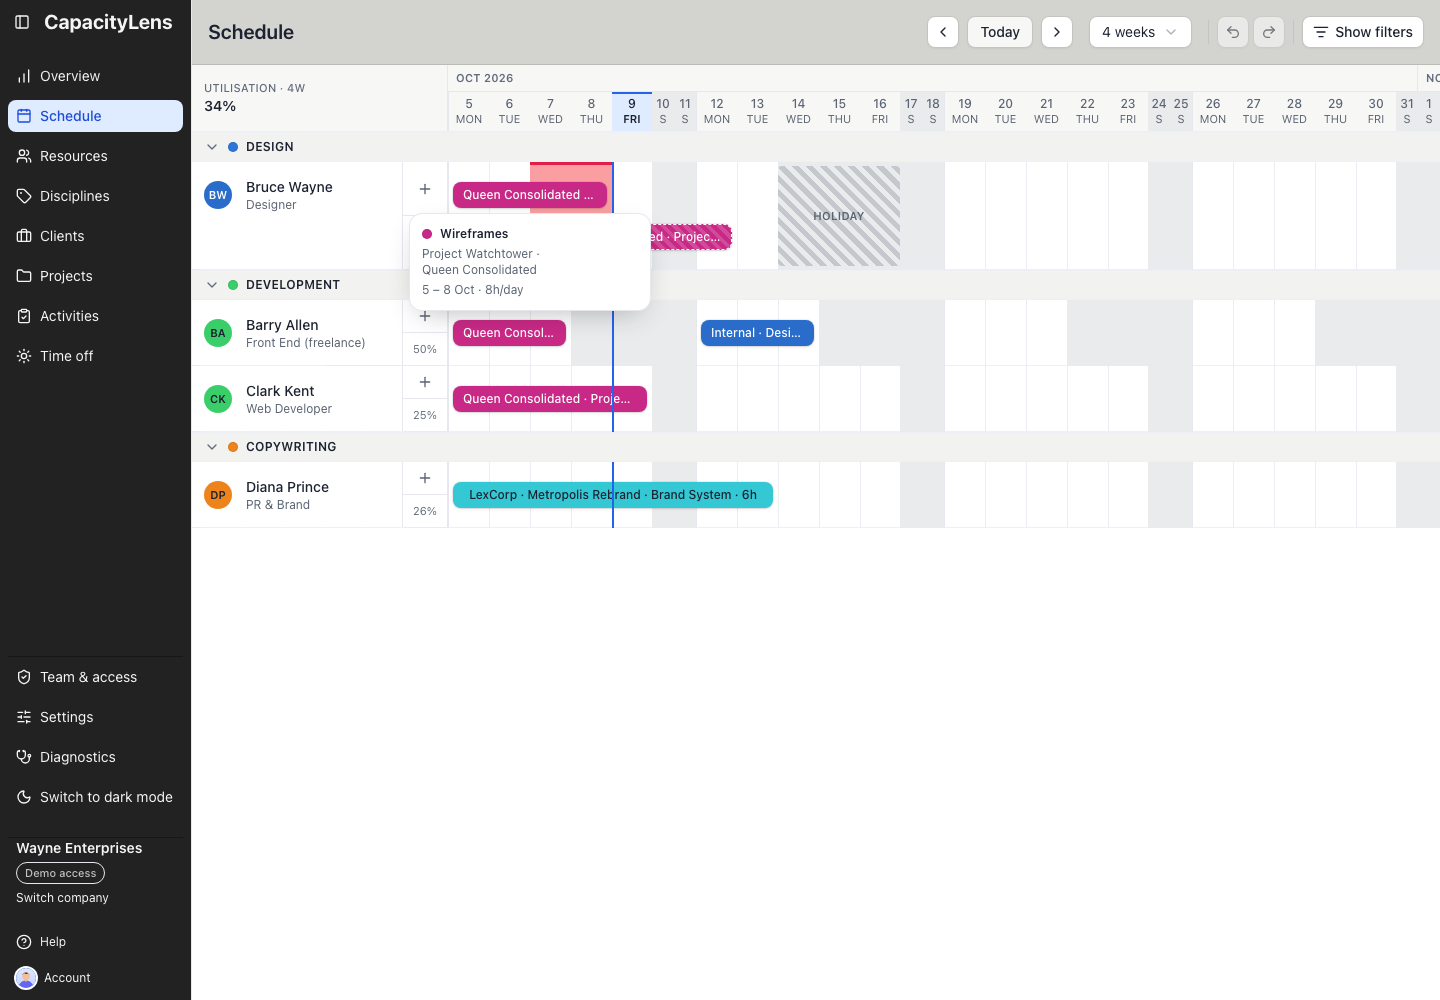Click the Design blue color dot
The width and height of the screenshot is (1440, 1000).
(x=233, y=147)
